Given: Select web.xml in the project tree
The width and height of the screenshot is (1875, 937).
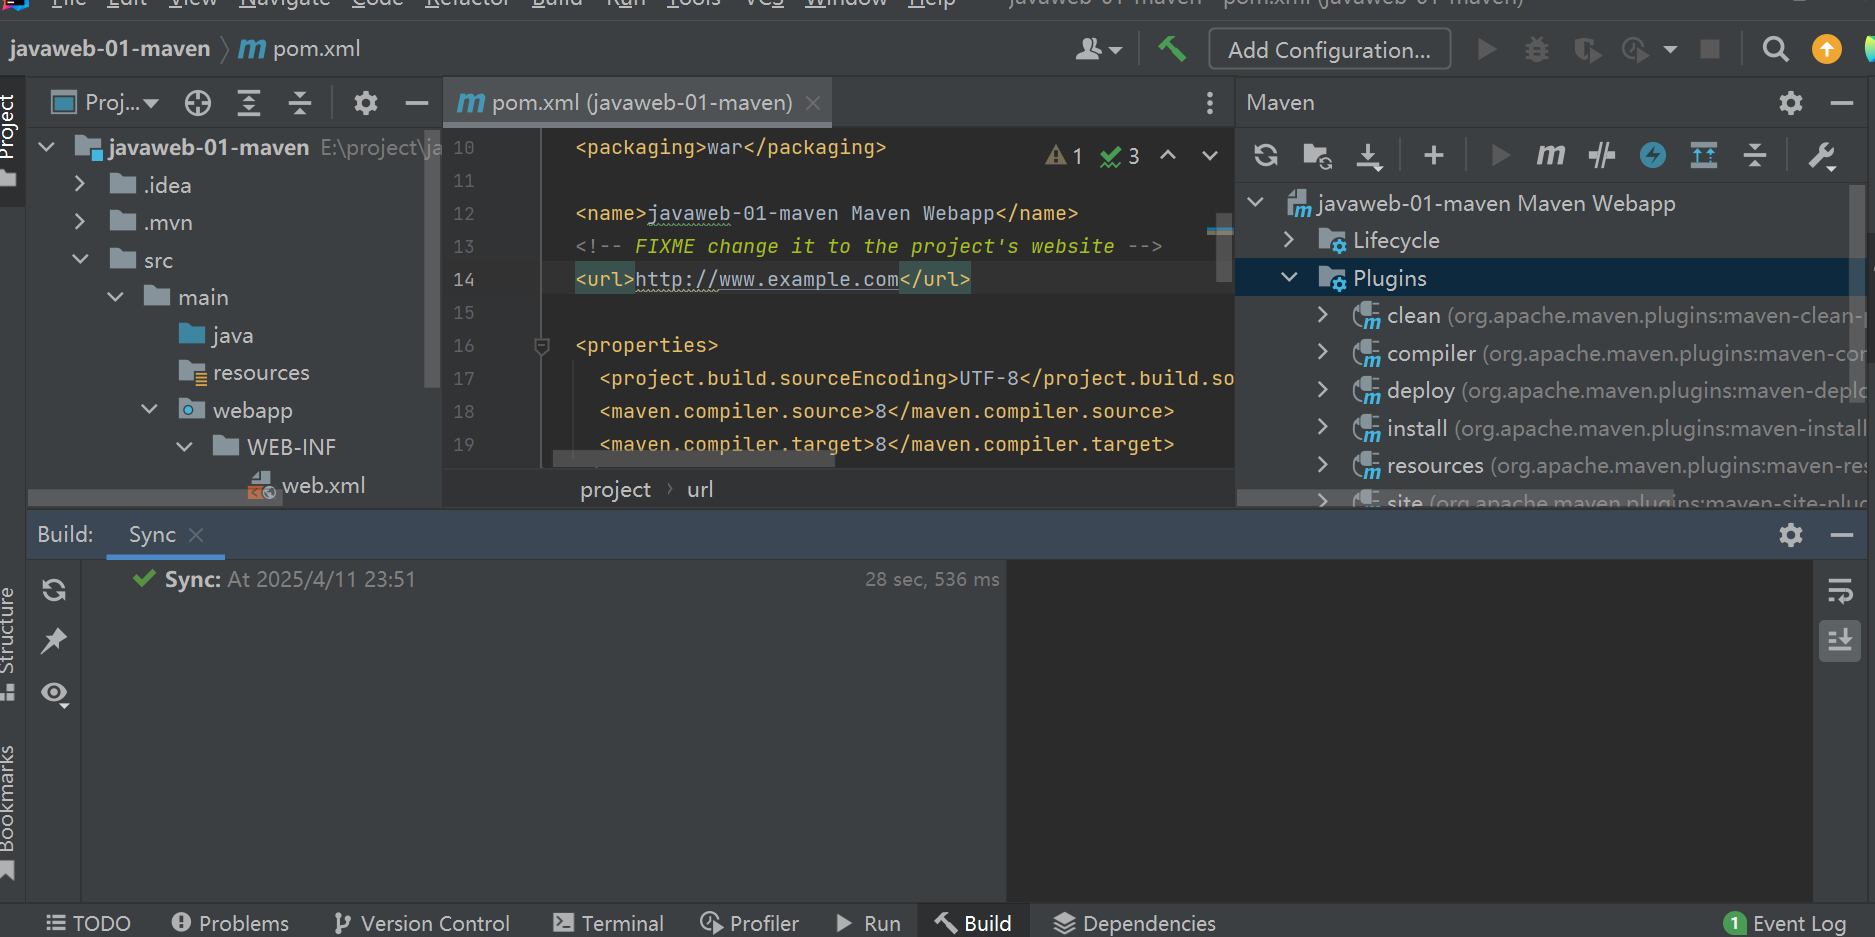Looking at the screenshot, I should (x=322, y=486).
